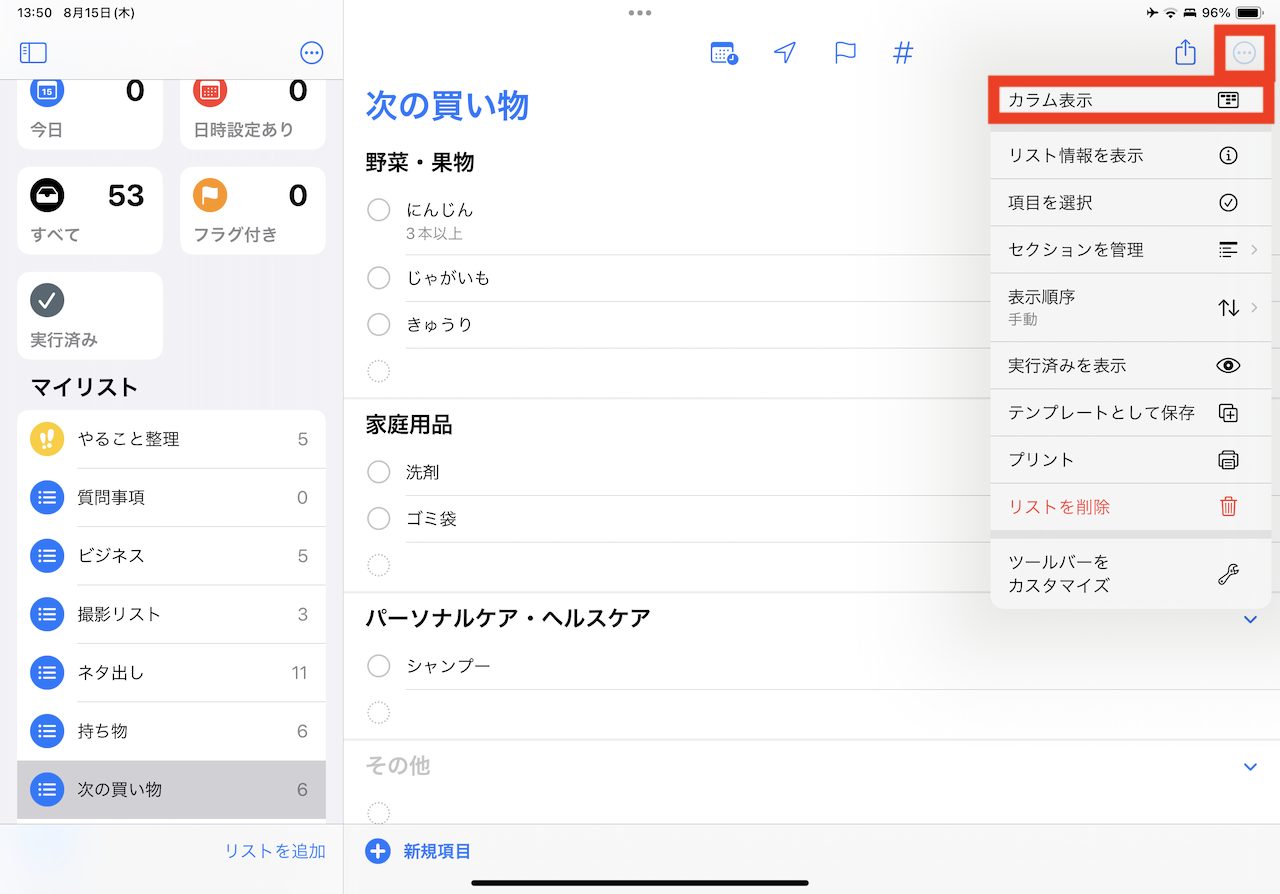Choose プリント from the menu

click(1130, 460)
